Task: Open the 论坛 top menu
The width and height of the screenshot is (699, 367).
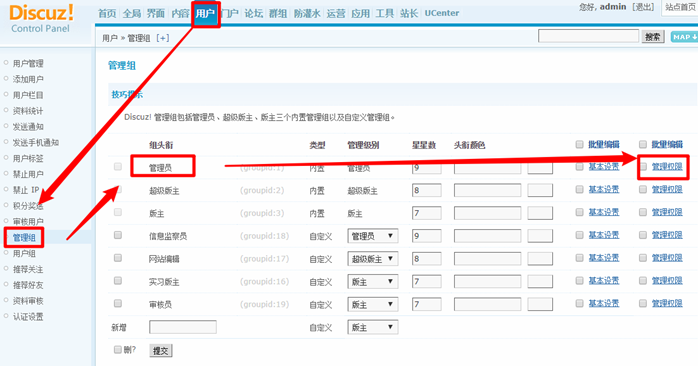Action: tap(253, 13)
